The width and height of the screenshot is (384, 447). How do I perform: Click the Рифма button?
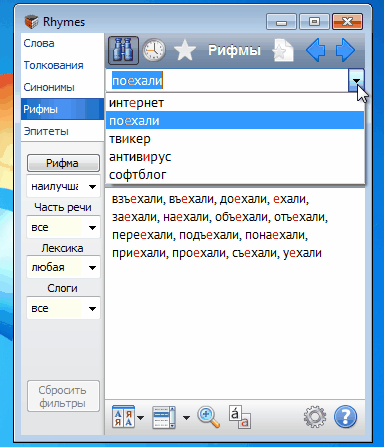point(63,163)
